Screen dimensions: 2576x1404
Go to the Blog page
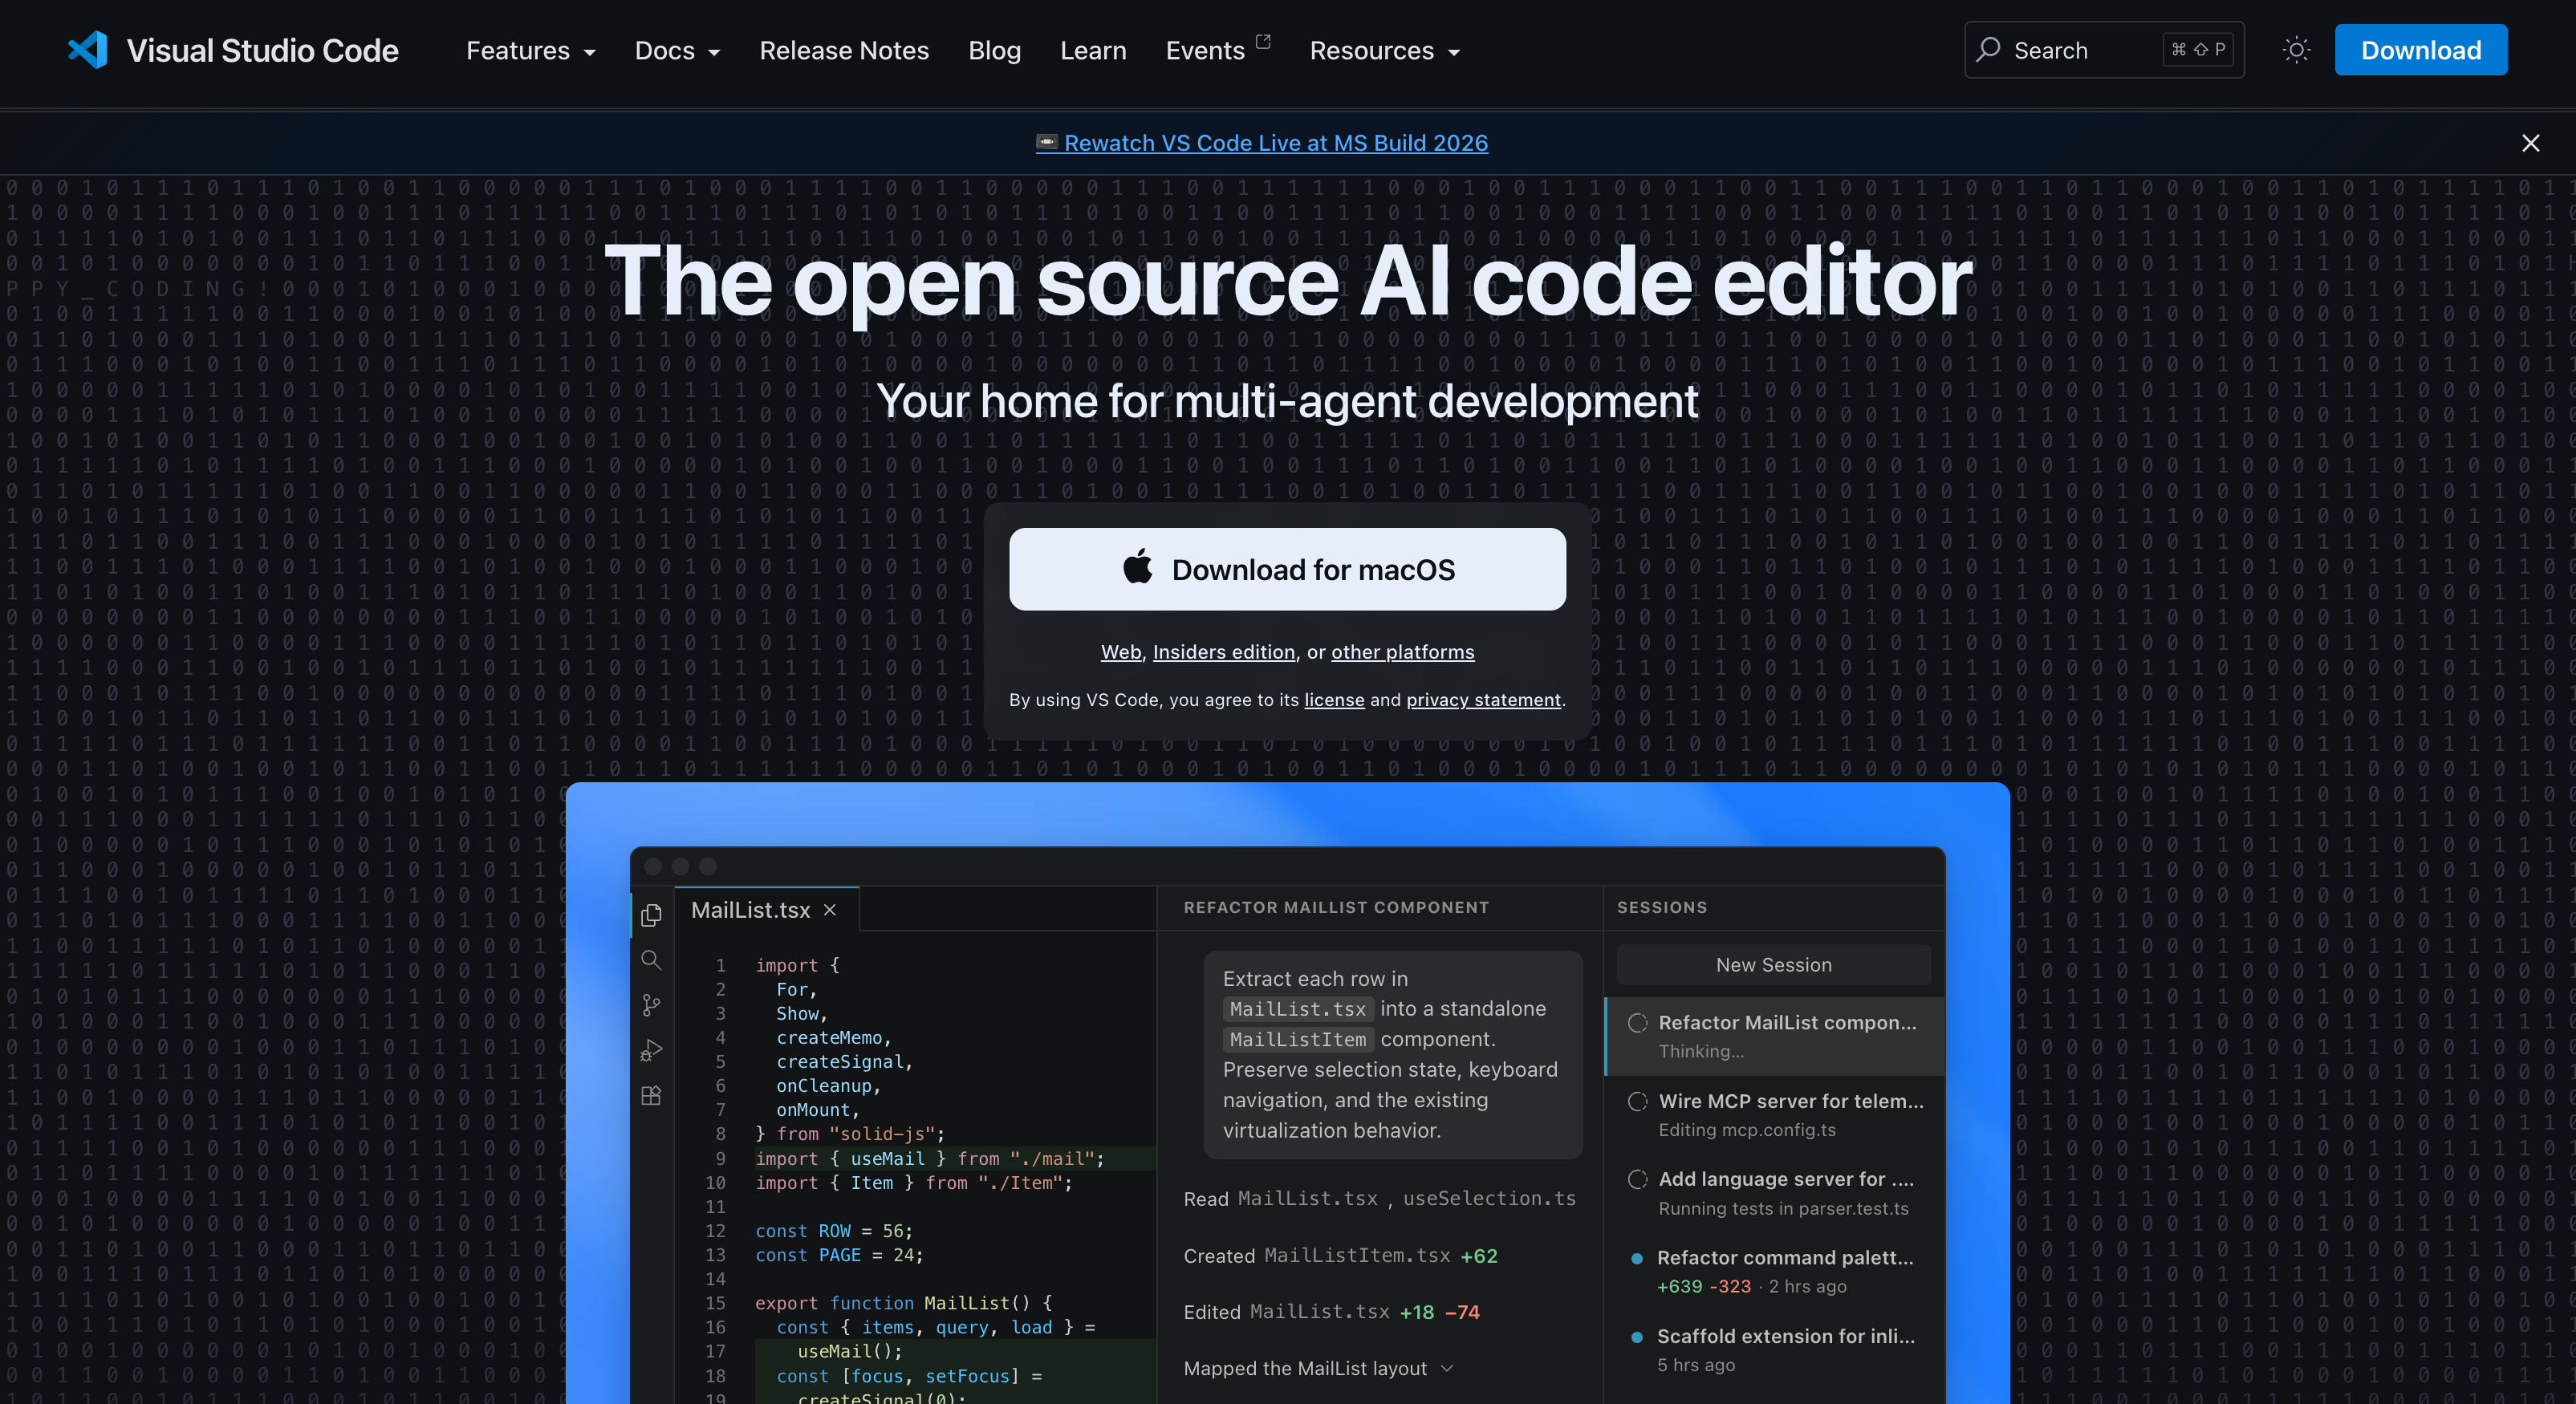click(x=994, y=50)
